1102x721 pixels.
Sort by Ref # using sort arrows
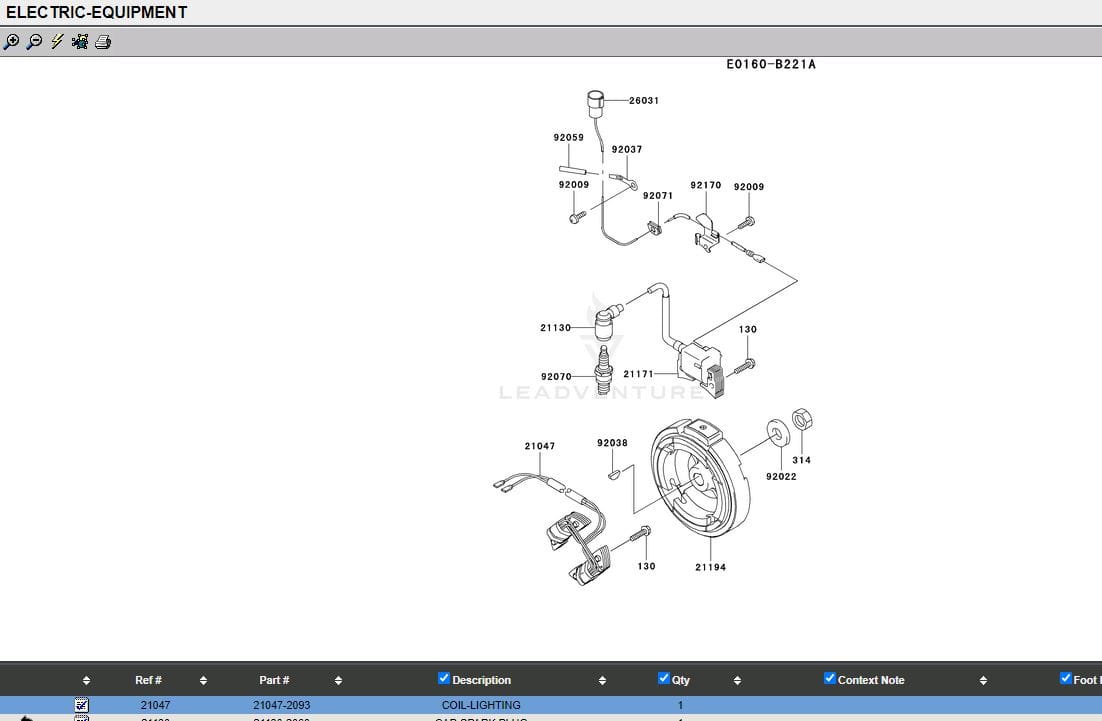click(x=203, y=681)
